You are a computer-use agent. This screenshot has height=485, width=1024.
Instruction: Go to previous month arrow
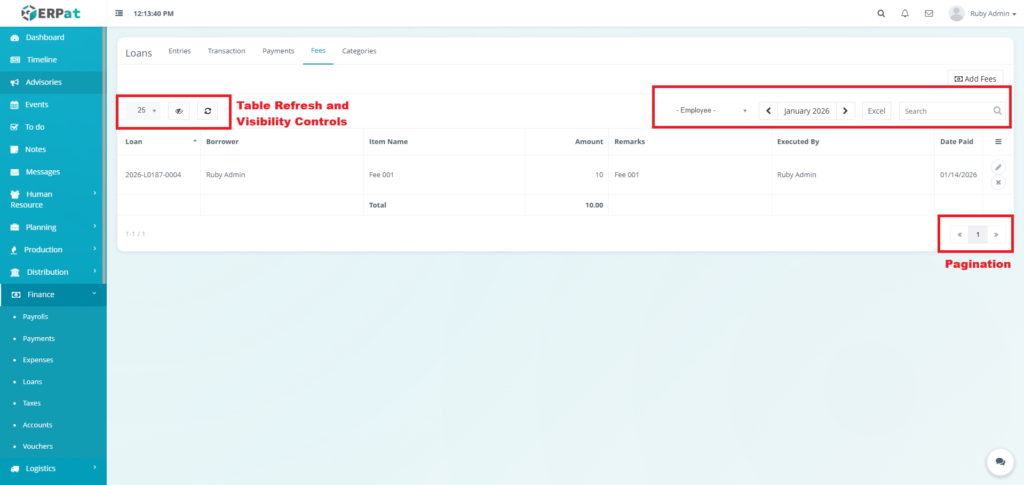(x=768, y=111)
